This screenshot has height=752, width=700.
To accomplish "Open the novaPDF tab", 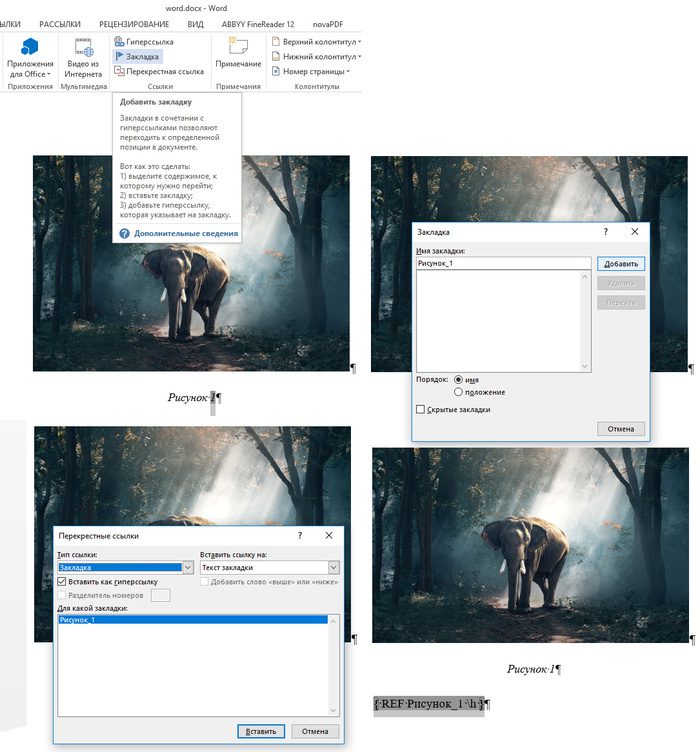I will click(x=328, y=24).
